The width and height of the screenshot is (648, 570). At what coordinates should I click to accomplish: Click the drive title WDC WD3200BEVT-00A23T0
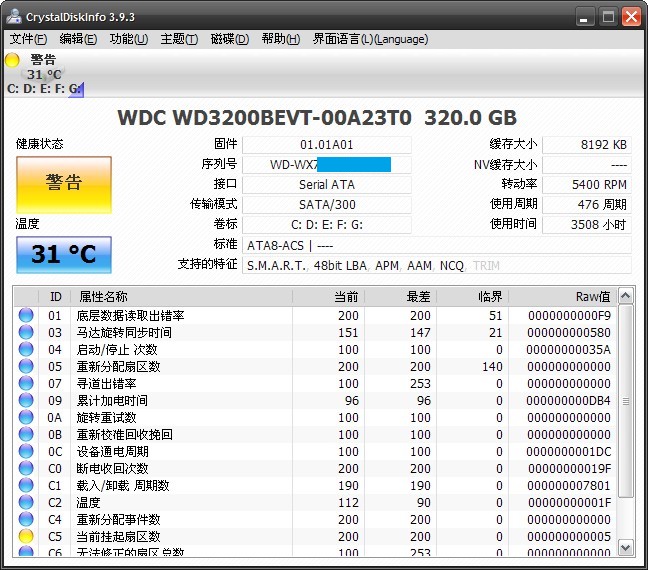(265, 118)
